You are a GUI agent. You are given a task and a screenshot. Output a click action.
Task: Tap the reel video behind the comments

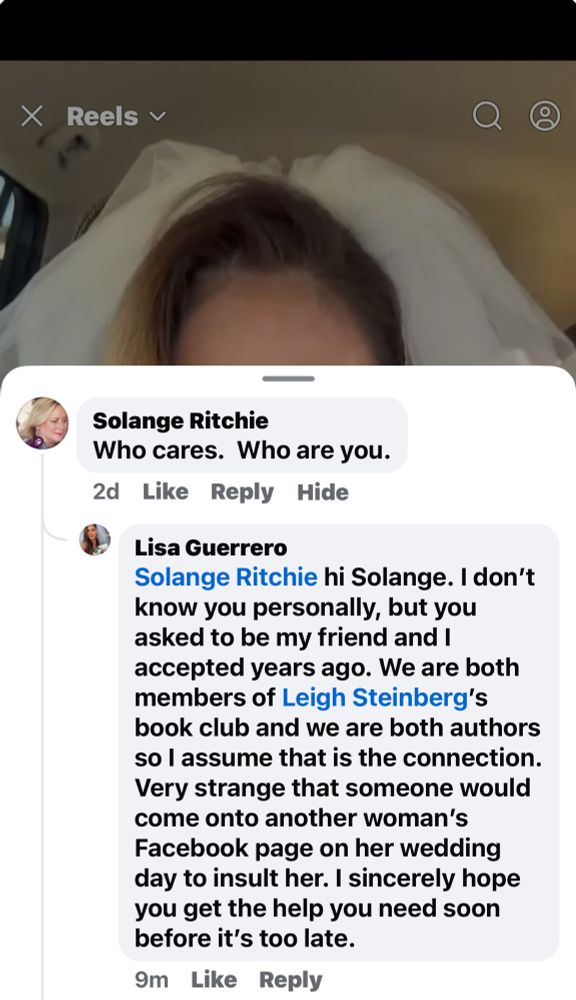(288, 242)
